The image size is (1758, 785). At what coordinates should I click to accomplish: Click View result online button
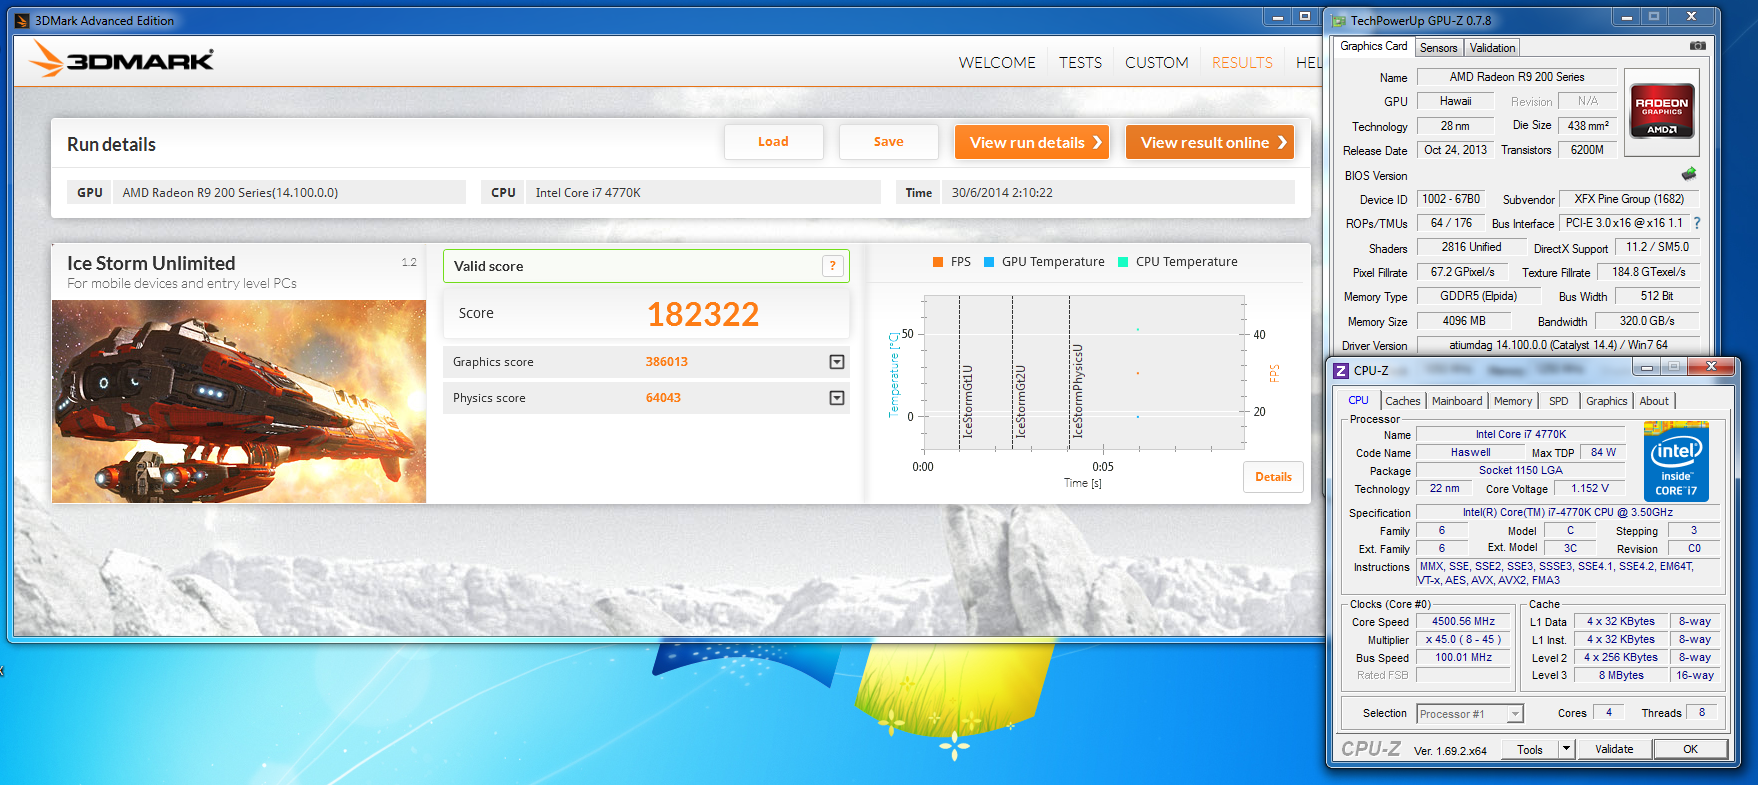1210,142
